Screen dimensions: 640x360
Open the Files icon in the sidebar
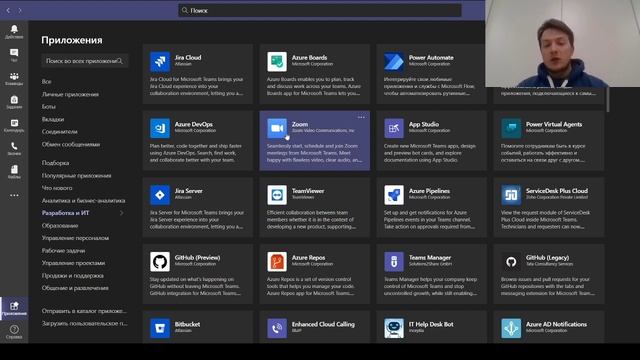[14, 169]
